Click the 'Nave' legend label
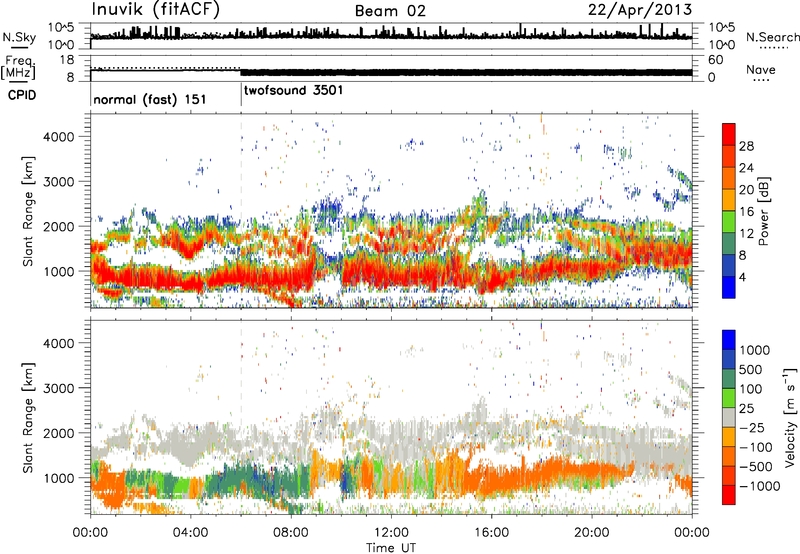 tap(761, 69)
